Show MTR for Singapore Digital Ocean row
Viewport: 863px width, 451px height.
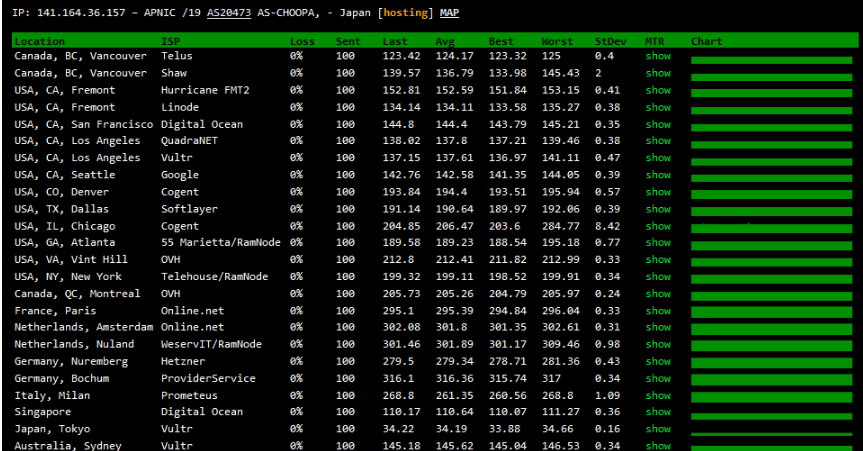tap(658, 412)
